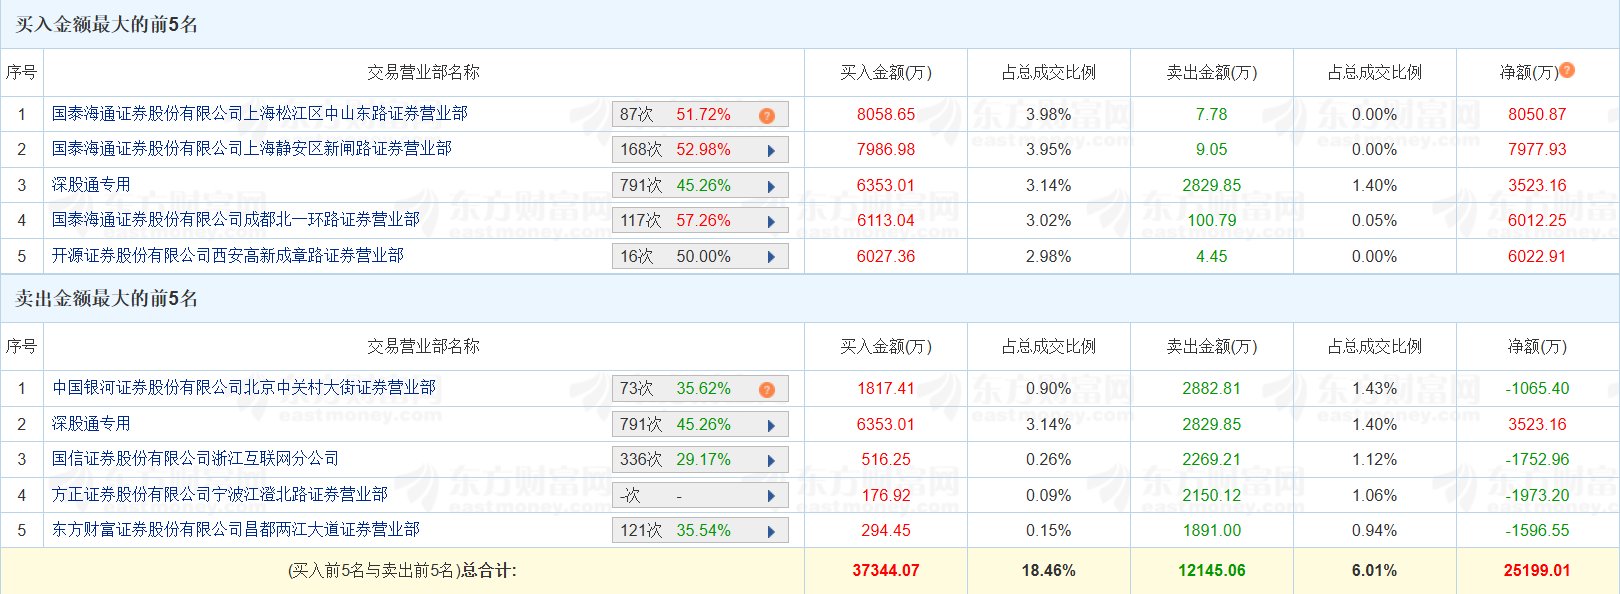Expand 方正证券宁波江澄北路 row details arrow
Screen dimensions: 1620x594
(x=771, y=496)
